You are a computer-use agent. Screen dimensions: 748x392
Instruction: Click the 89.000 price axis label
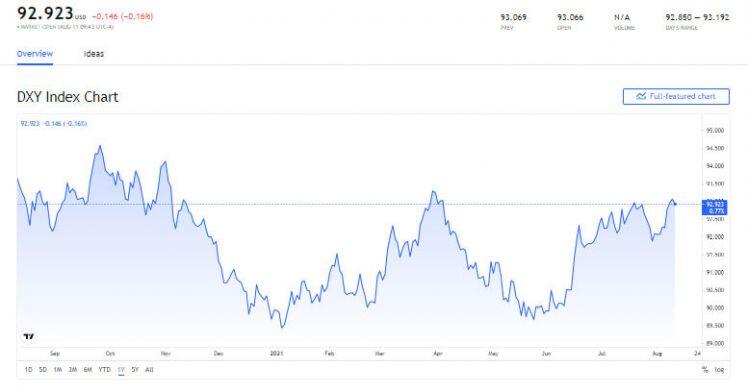715,343
